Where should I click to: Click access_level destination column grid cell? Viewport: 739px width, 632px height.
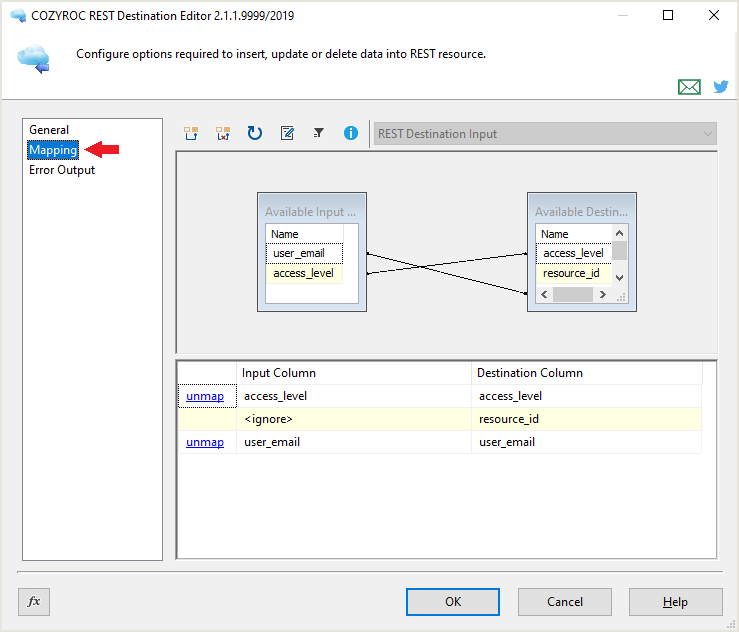[586, 396]
